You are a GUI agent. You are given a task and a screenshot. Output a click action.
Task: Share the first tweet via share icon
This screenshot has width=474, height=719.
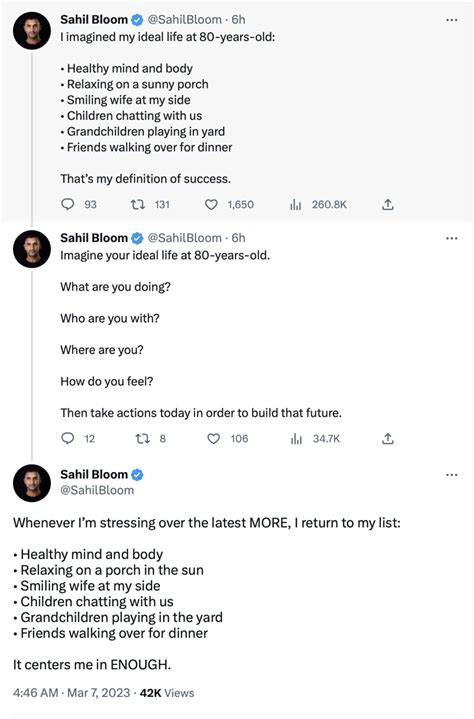click(x=388, y=204)
